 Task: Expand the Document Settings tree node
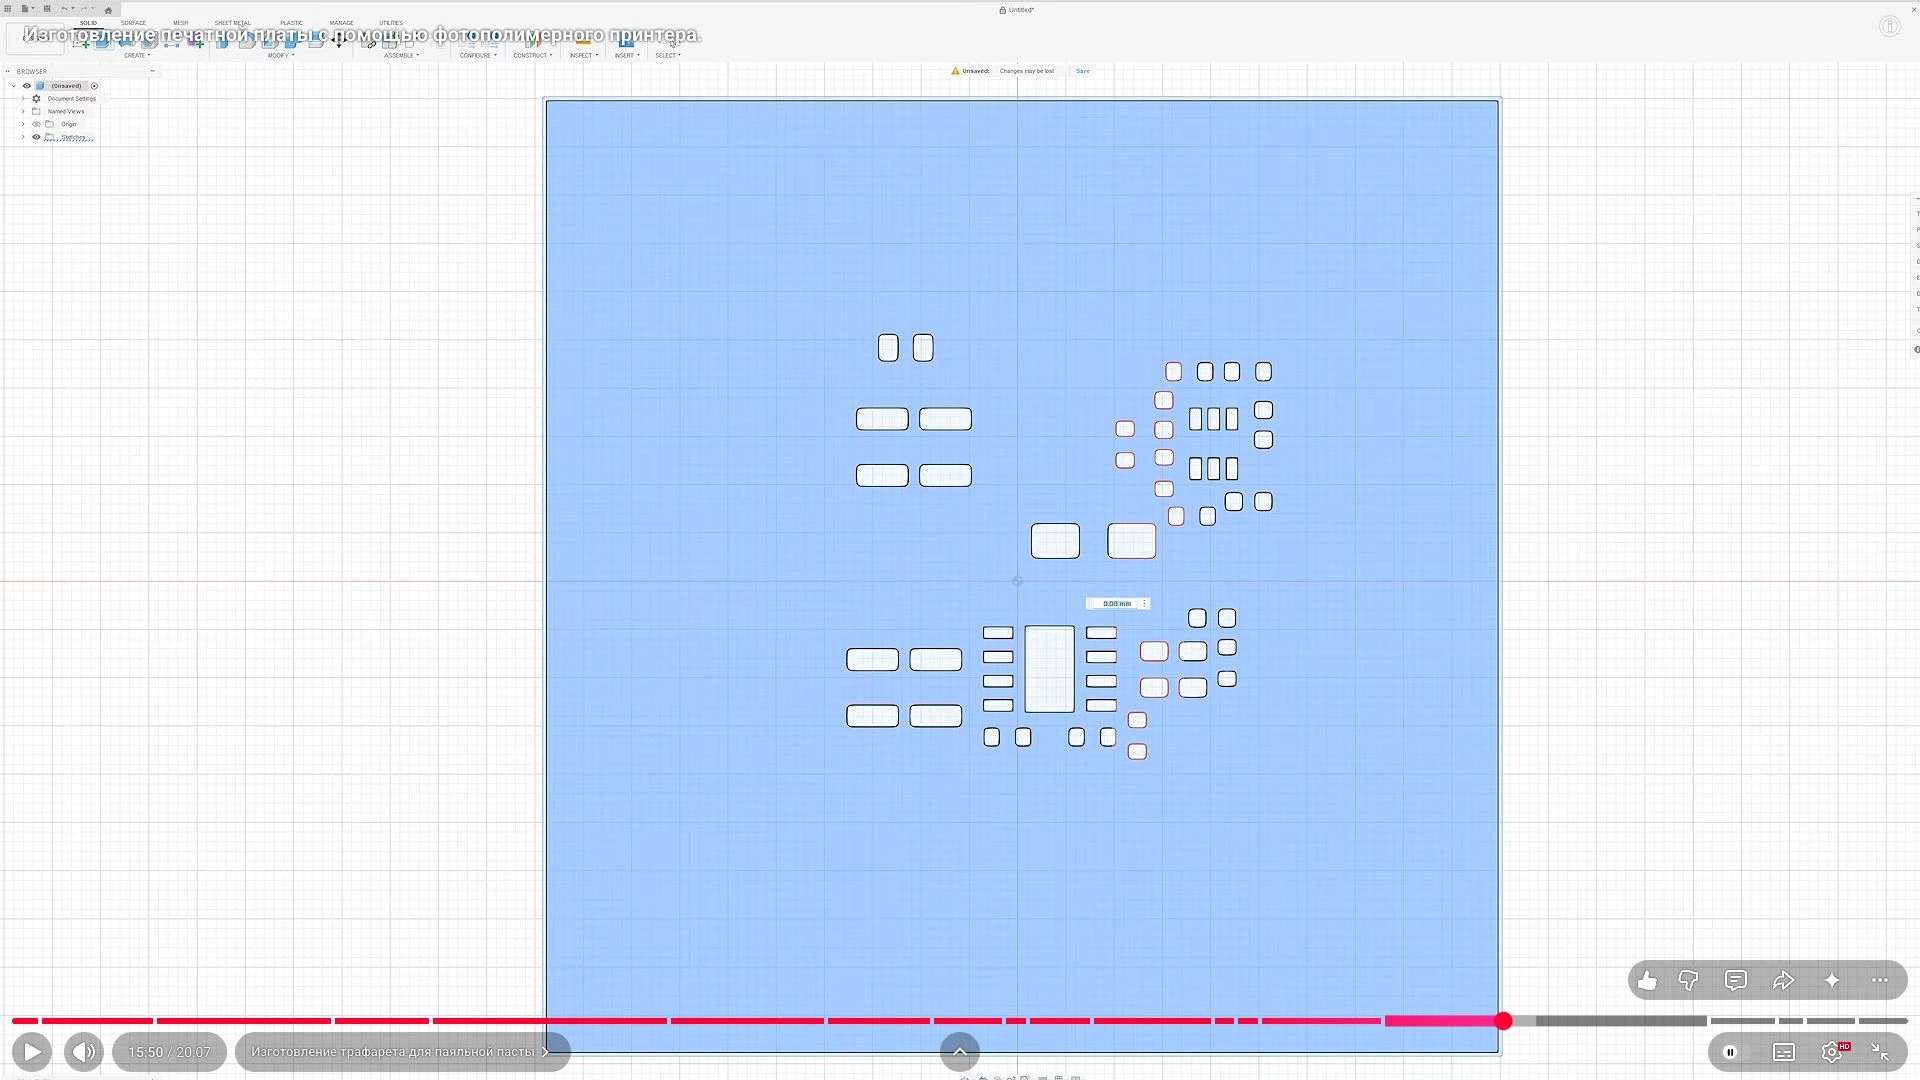pos(23,99)
